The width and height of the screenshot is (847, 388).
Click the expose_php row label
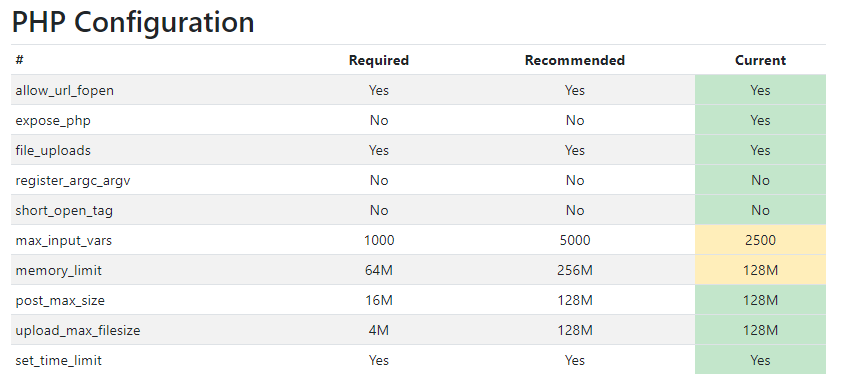pos(53,121)
